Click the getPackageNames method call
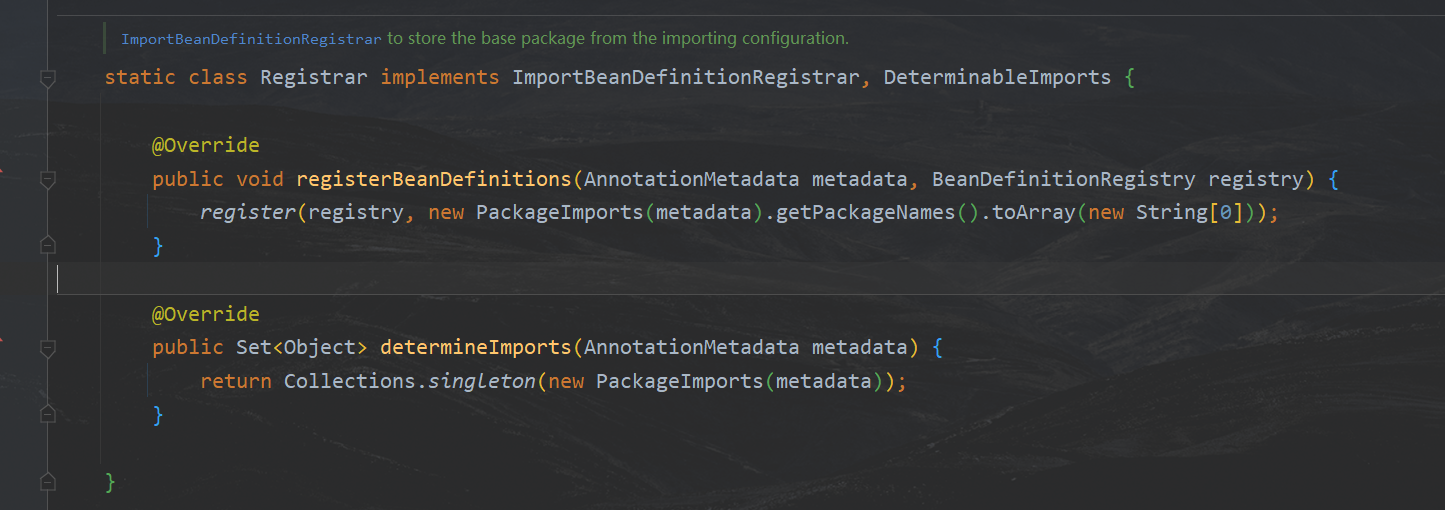This screenshot has width=1445, height=510. [x=872, y=212]
